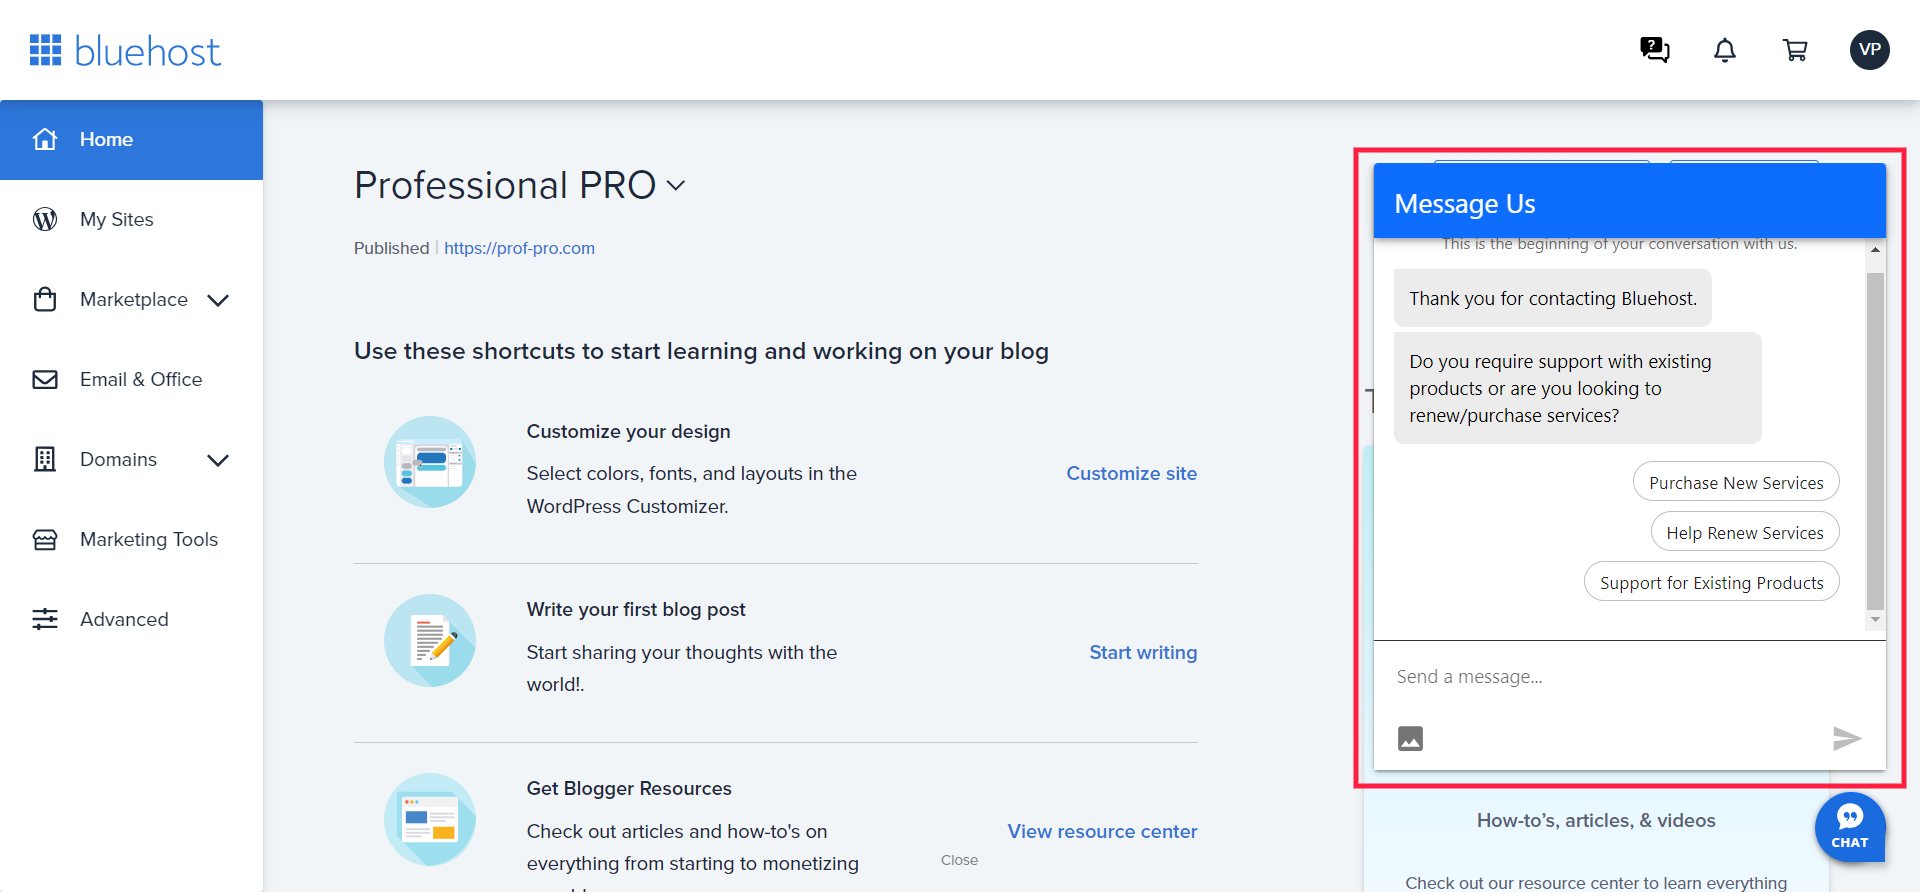Click the Message Us chat header
The height and width of the screenshot is (893, 1920).
coord(1629,201)
